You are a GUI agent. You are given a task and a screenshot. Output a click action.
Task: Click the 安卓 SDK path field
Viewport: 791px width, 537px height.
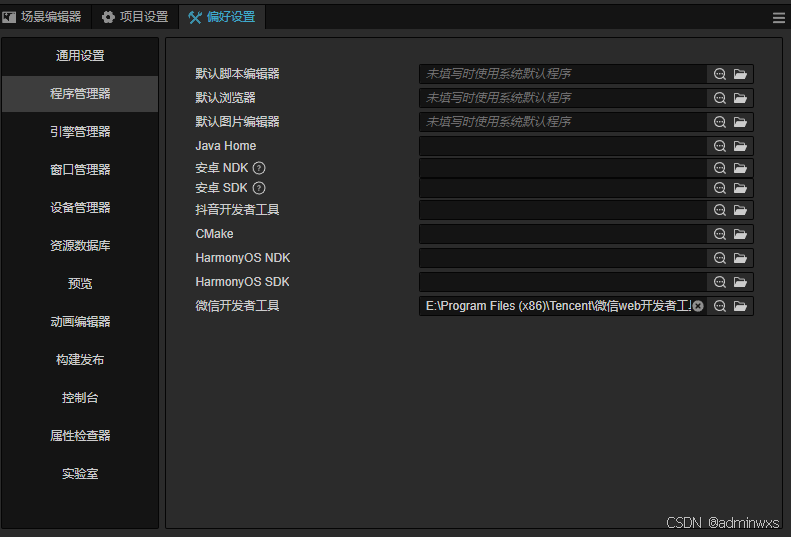pyautogui.click(x=562, y=188)
